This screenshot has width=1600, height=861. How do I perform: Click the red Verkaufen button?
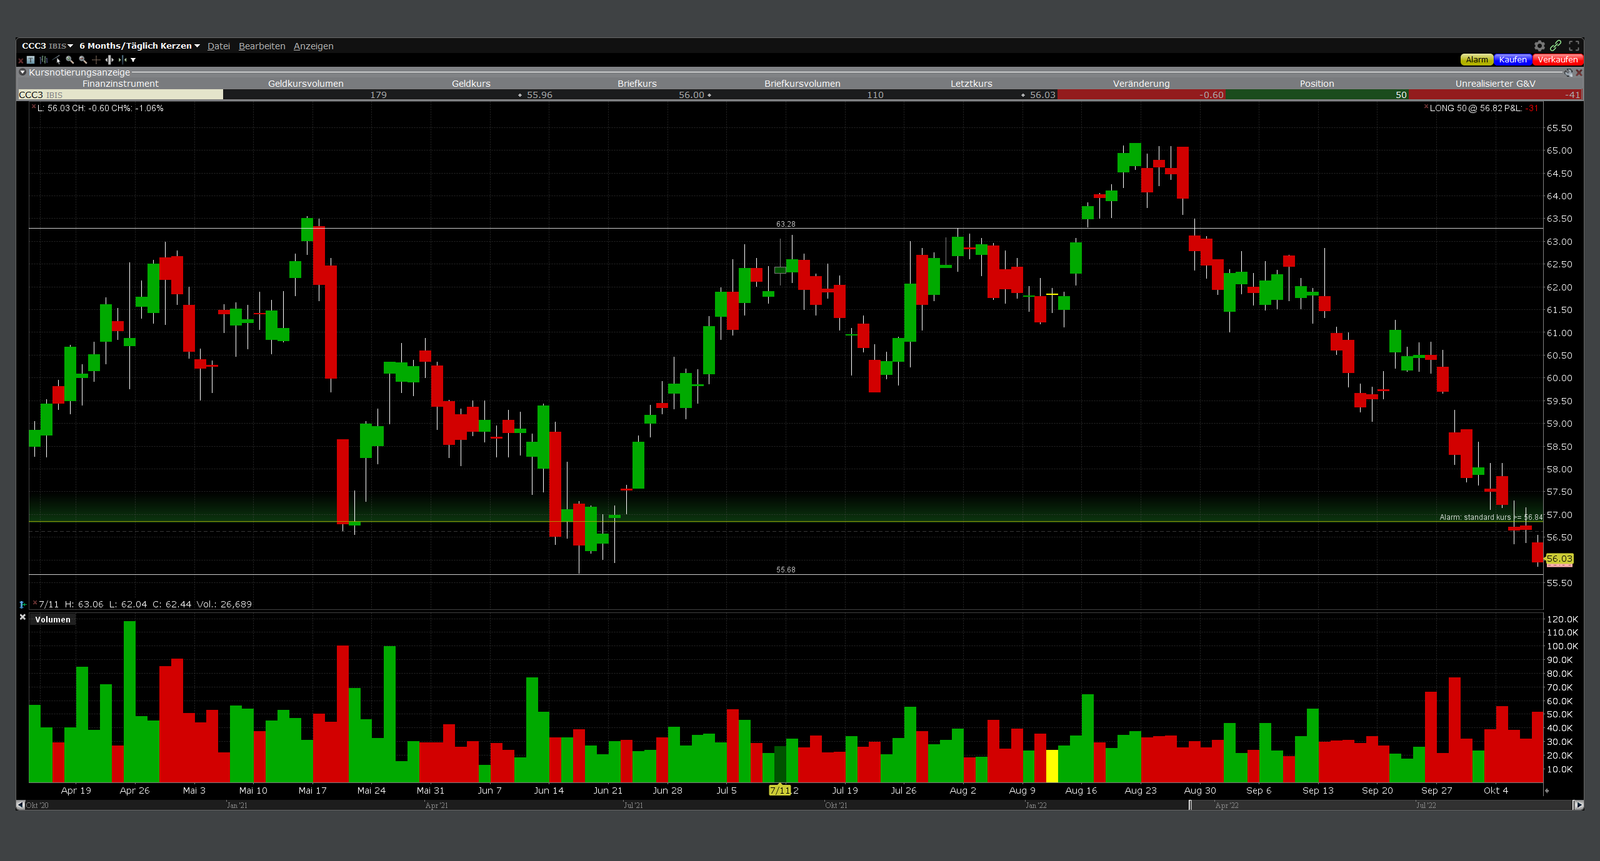pos(1557,60)
